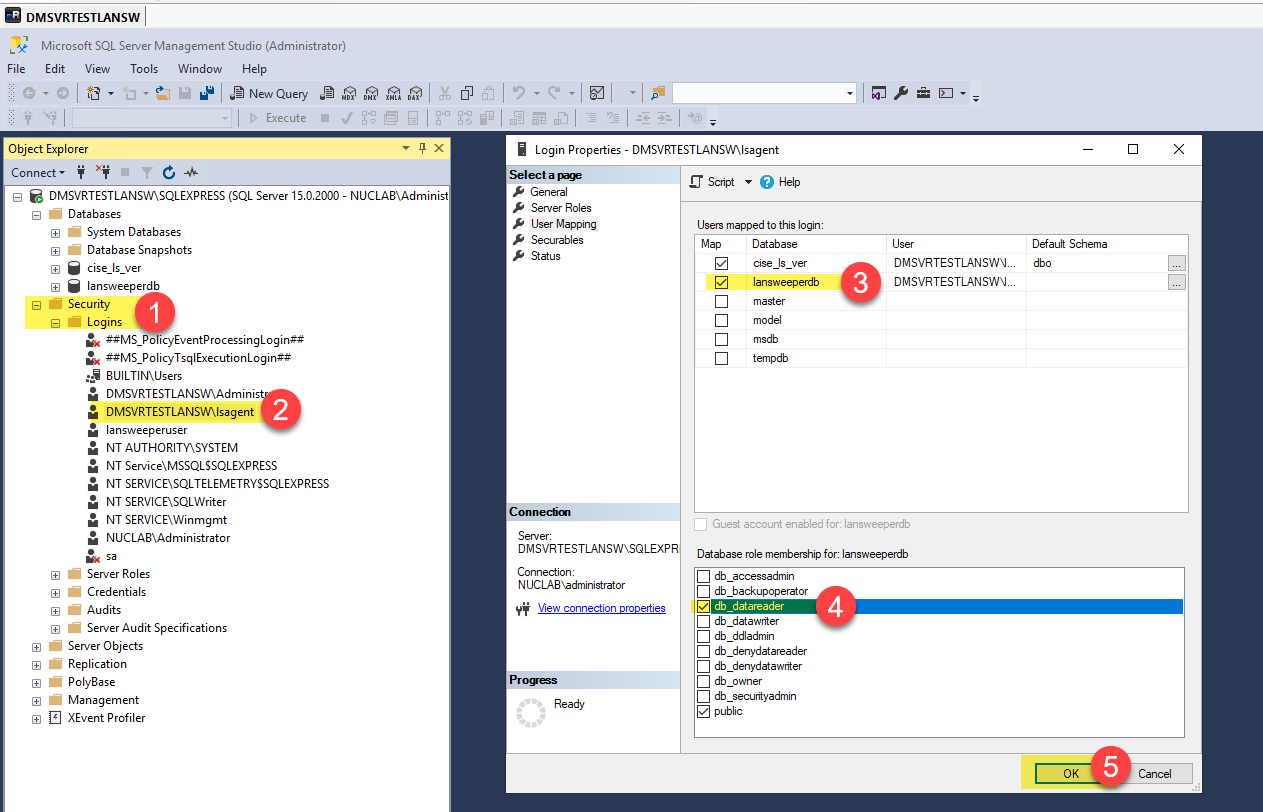Click the Copy icon in toolbar
The height and width of the screenshot is (812, 1263).
pos(467,93)
